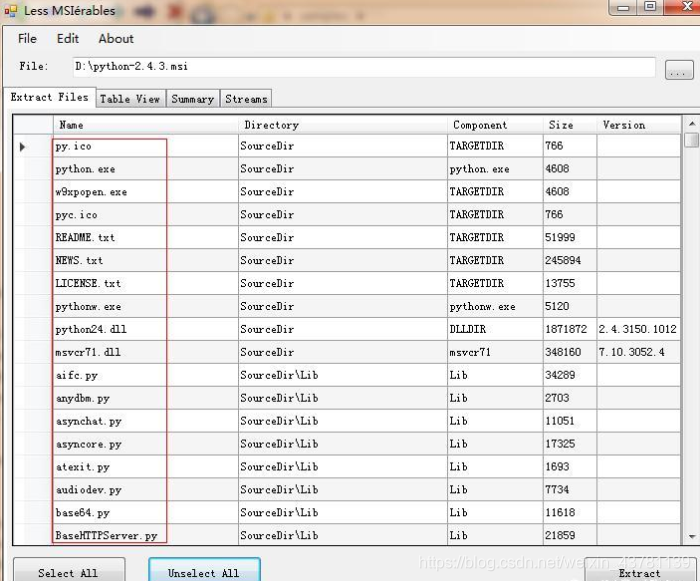
Task: Select the LICENSE.txt file name
Action: click(x=88, y=284)
